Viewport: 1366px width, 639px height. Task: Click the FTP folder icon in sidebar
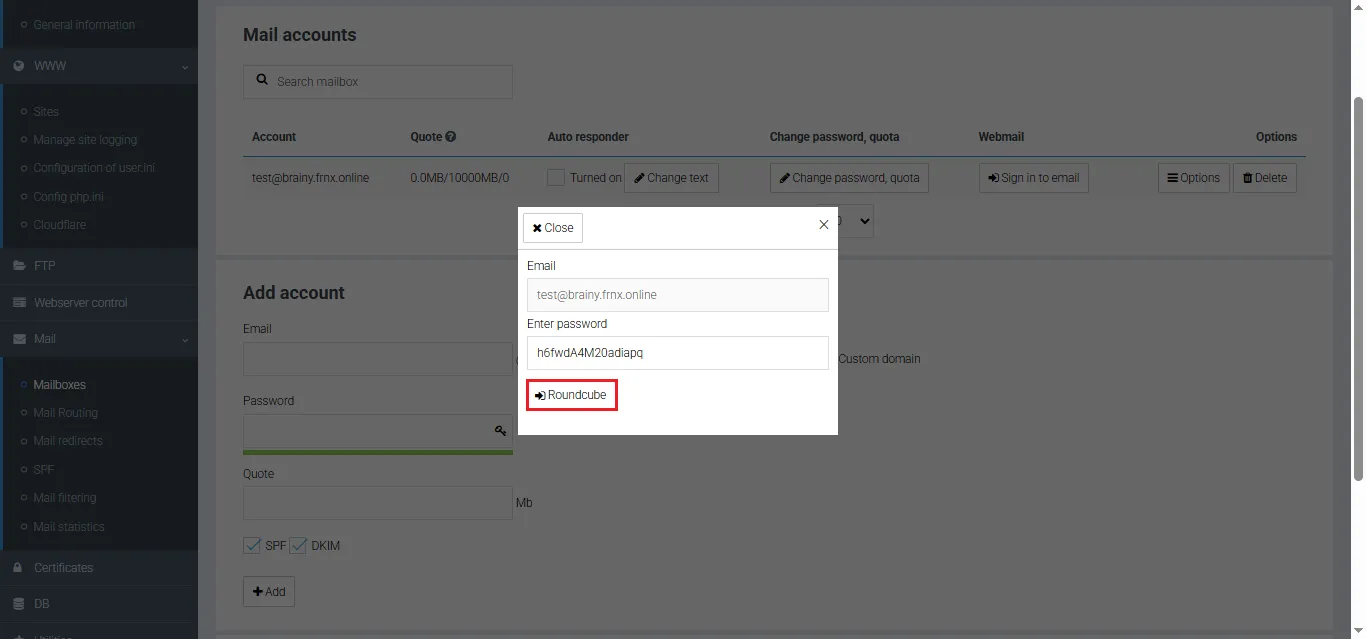[18, 266]
